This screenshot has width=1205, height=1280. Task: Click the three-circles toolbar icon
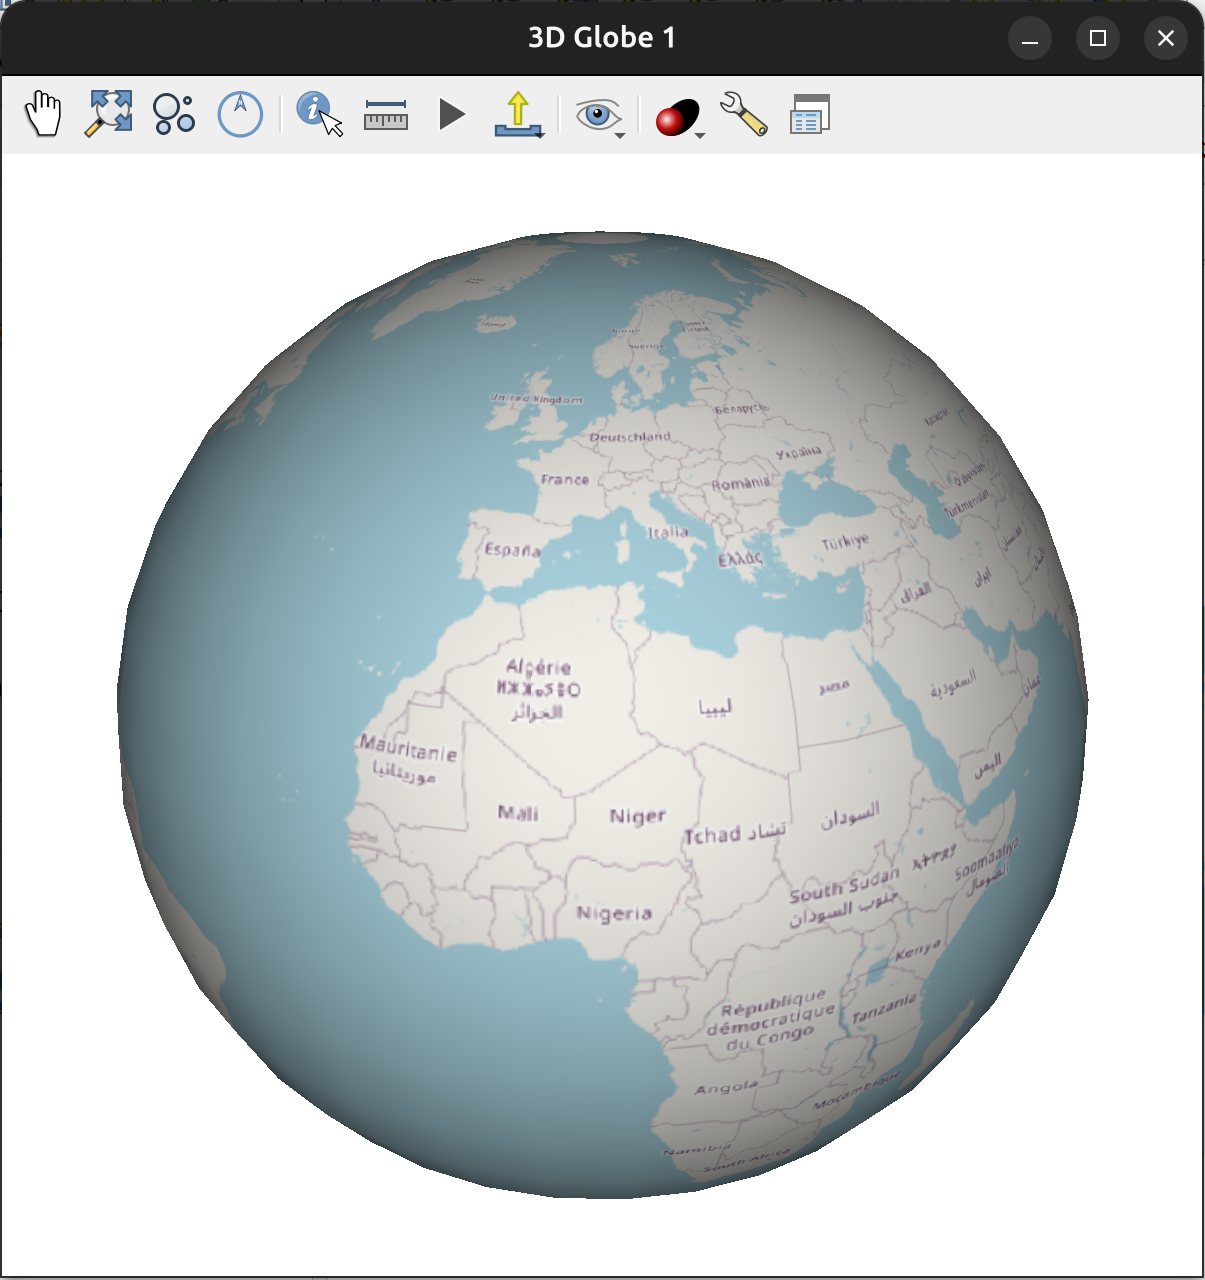[174, 114]
